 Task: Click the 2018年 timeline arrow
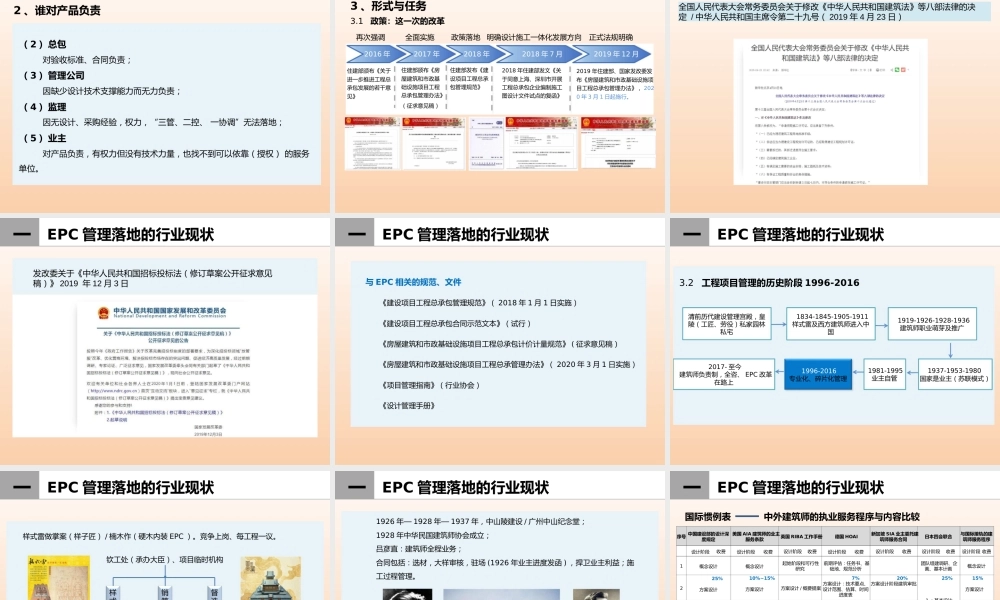tap(471, 54)
